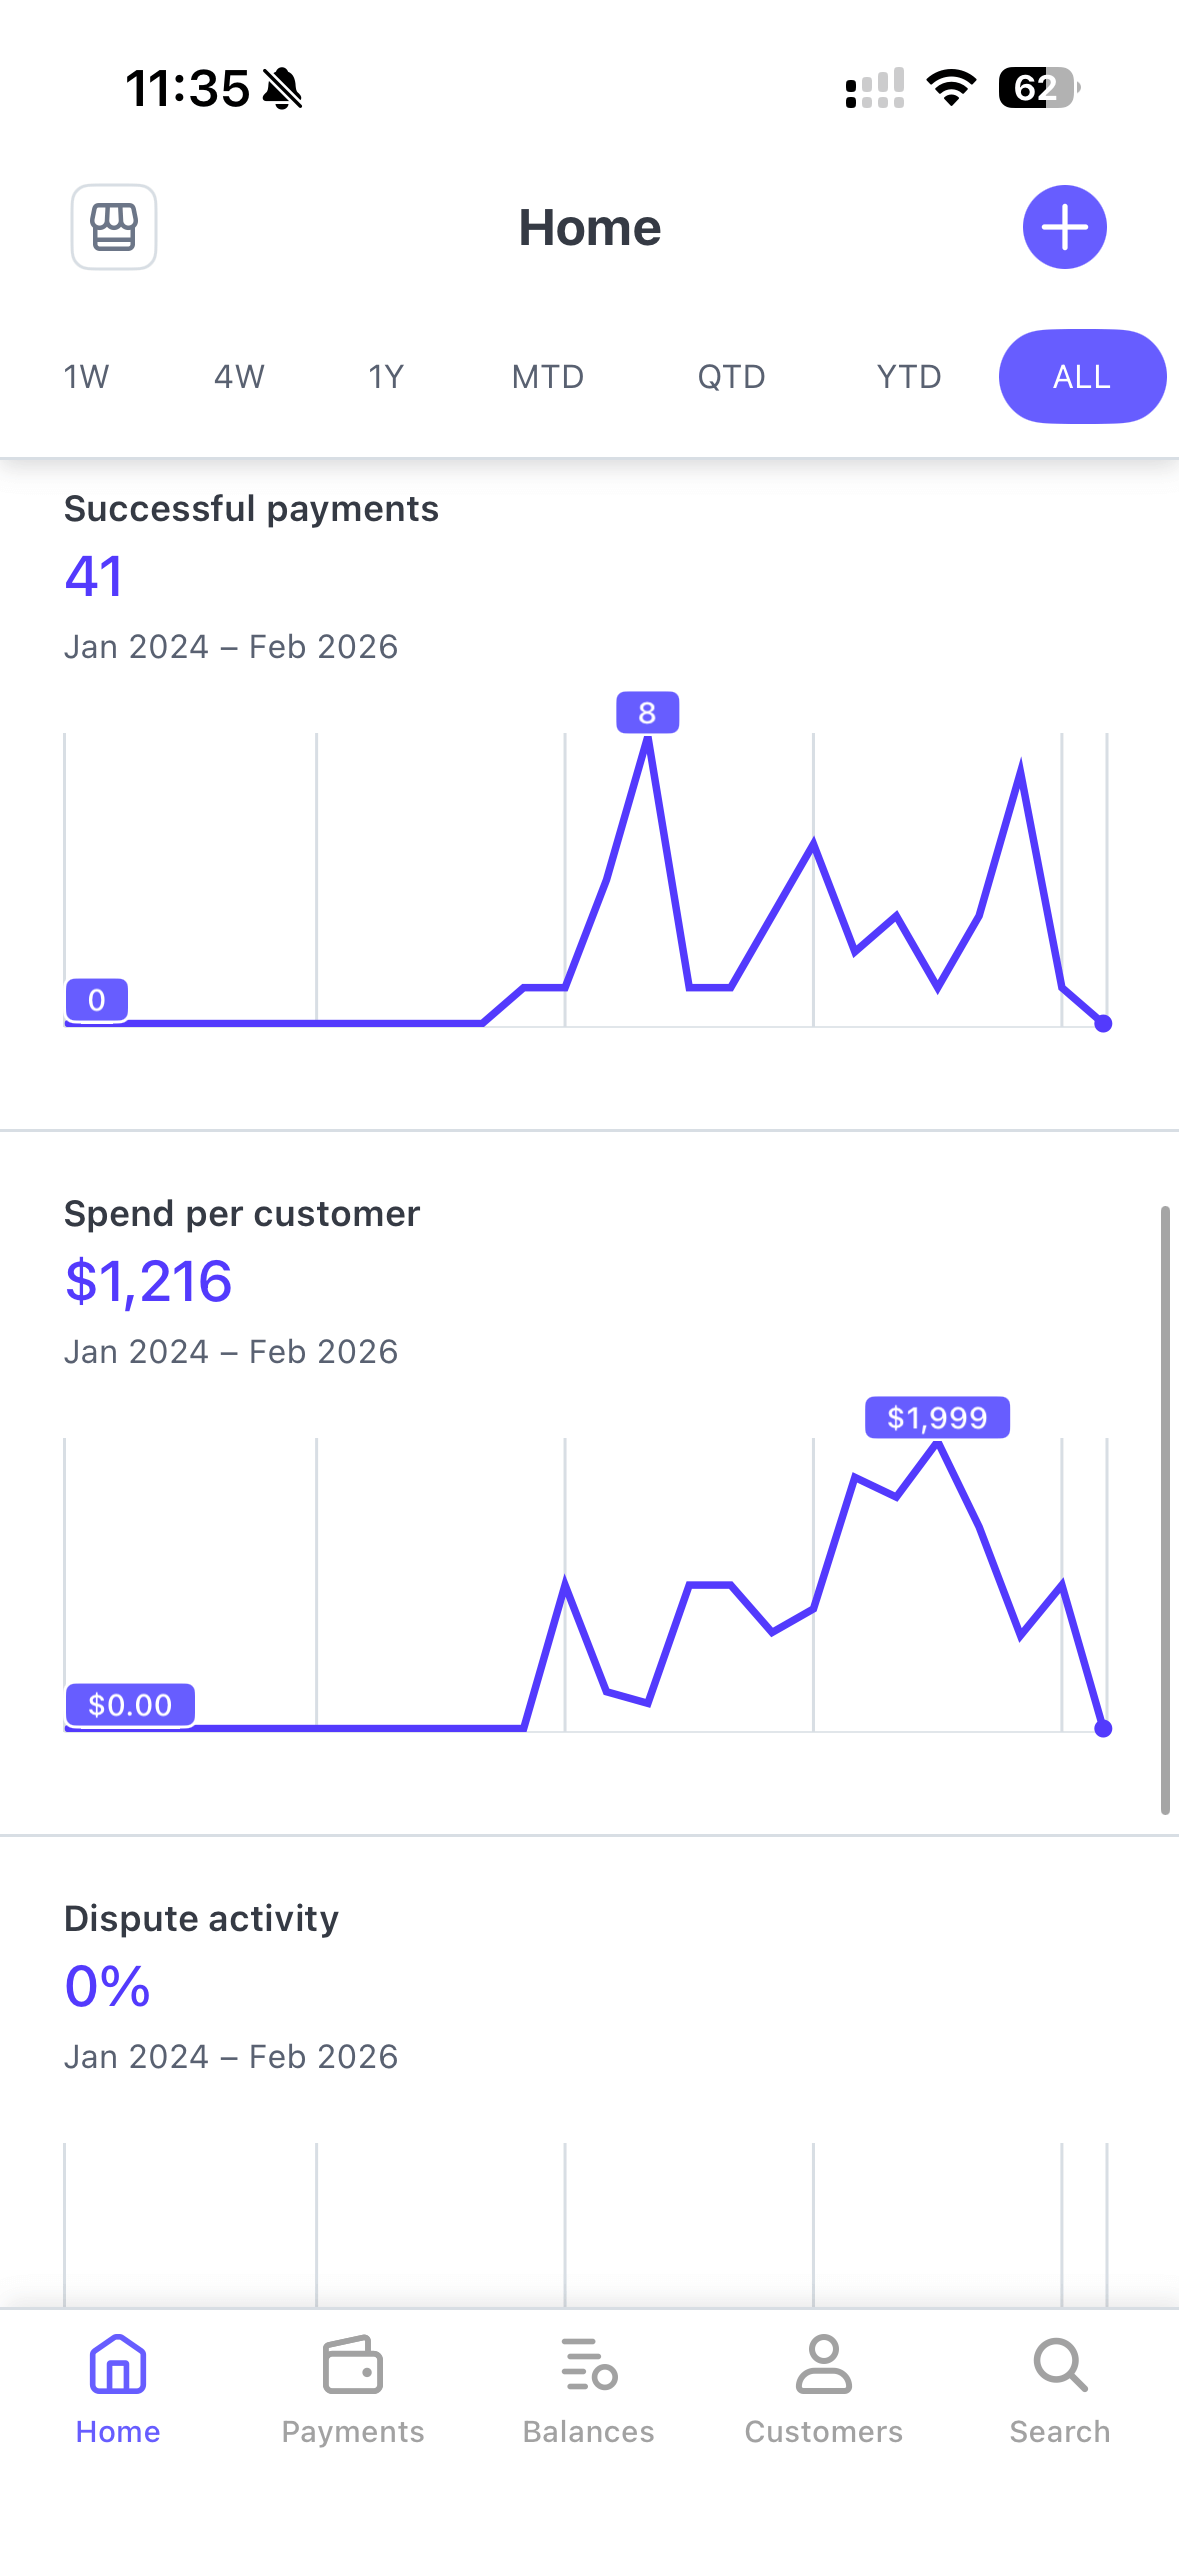Open the Successful payments report
Viewport: 1179px width, 2556px height.
pos(251,509)
